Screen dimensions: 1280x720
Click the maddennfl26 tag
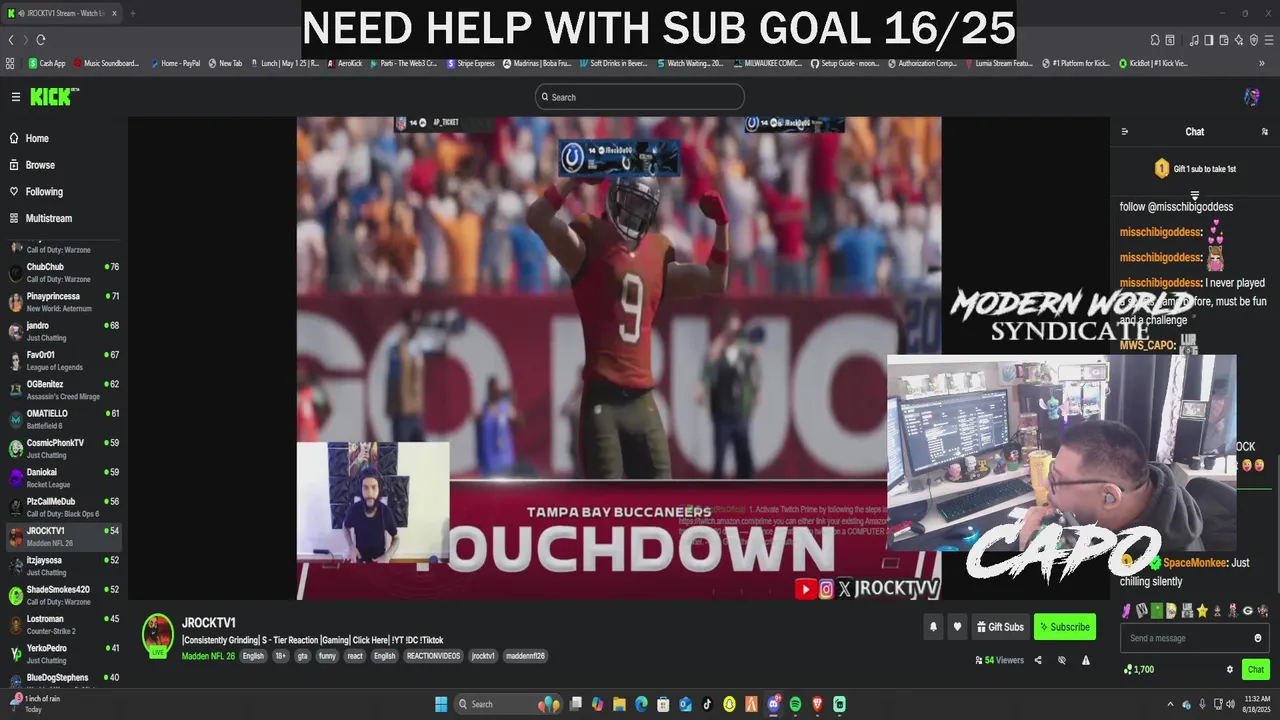click(524, 656)
